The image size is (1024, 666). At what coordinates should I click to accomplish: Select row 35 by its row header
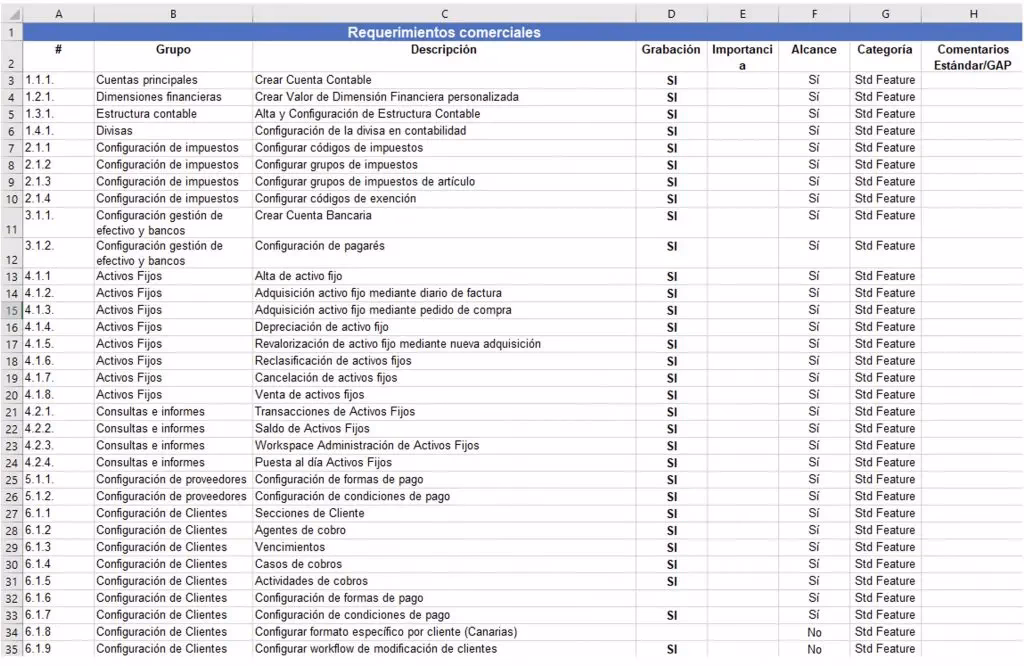pyautogui.click(x=11, y=649)
